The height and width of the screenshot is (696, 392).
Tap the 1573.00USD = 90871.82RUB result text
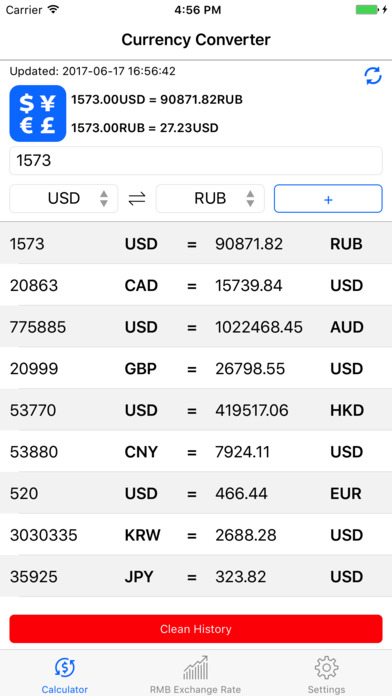click(157, 99)
